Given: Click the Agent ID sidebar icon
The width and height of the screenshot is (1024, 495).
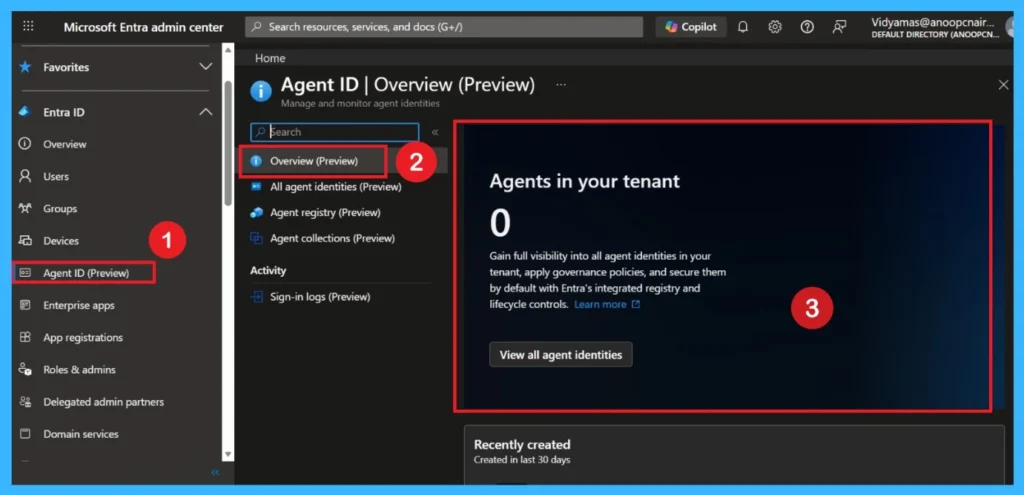Looking at the screenshot, I should [25, 272].
